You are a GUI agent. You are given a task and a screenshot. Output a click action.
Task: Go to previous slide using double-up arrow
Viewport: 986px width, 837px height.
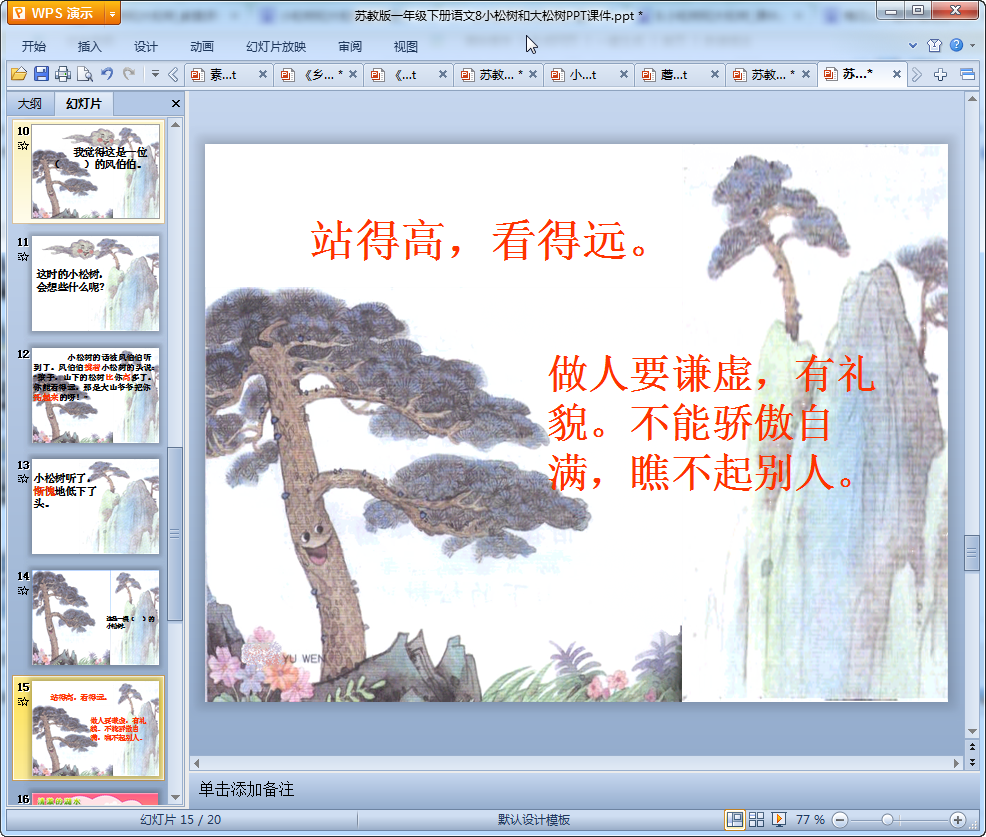972,747
